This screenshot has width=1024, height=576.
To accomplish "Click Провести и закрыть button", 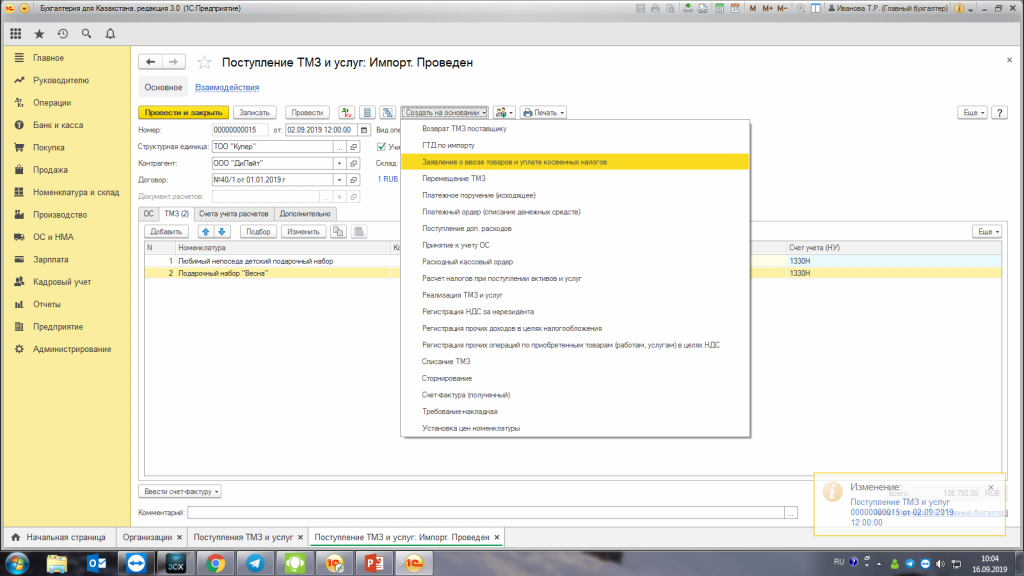I will click(x=184, y=112).
